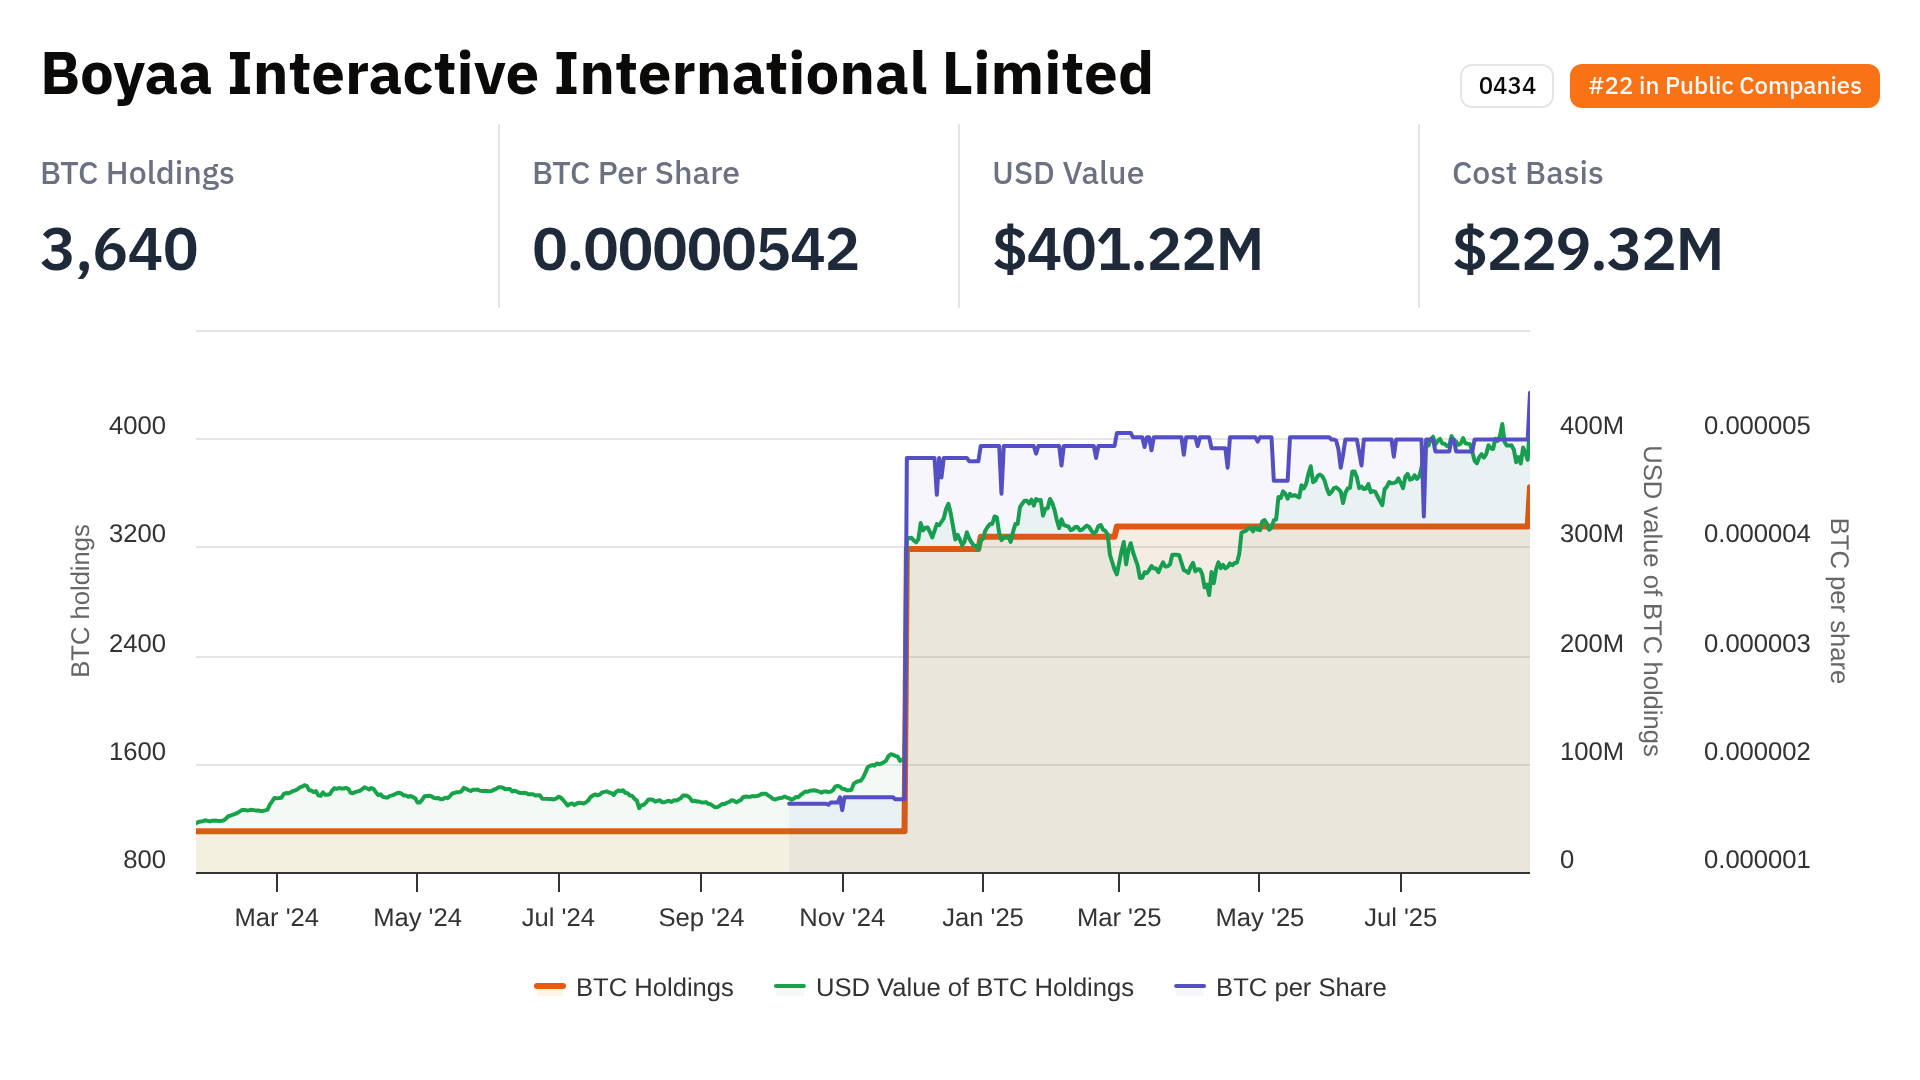Click the USD Value $401.22M figure

(x=1127, y=249)
